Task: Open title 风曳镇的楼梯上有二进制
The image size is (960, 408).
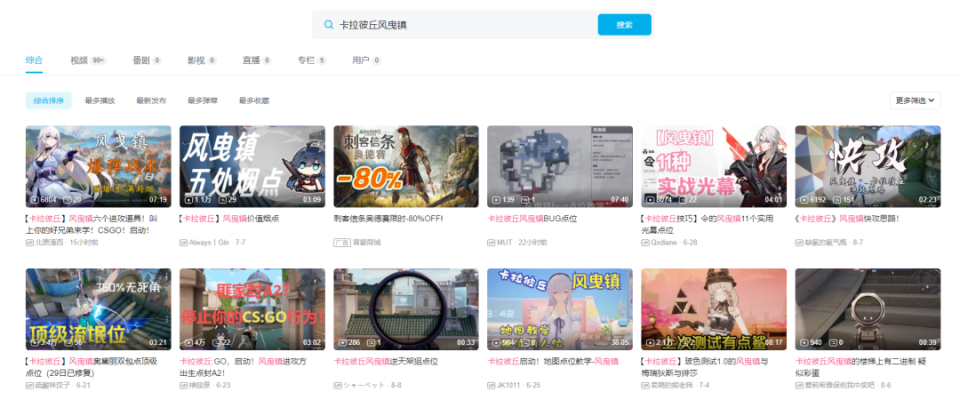Action: click(861, 367)
